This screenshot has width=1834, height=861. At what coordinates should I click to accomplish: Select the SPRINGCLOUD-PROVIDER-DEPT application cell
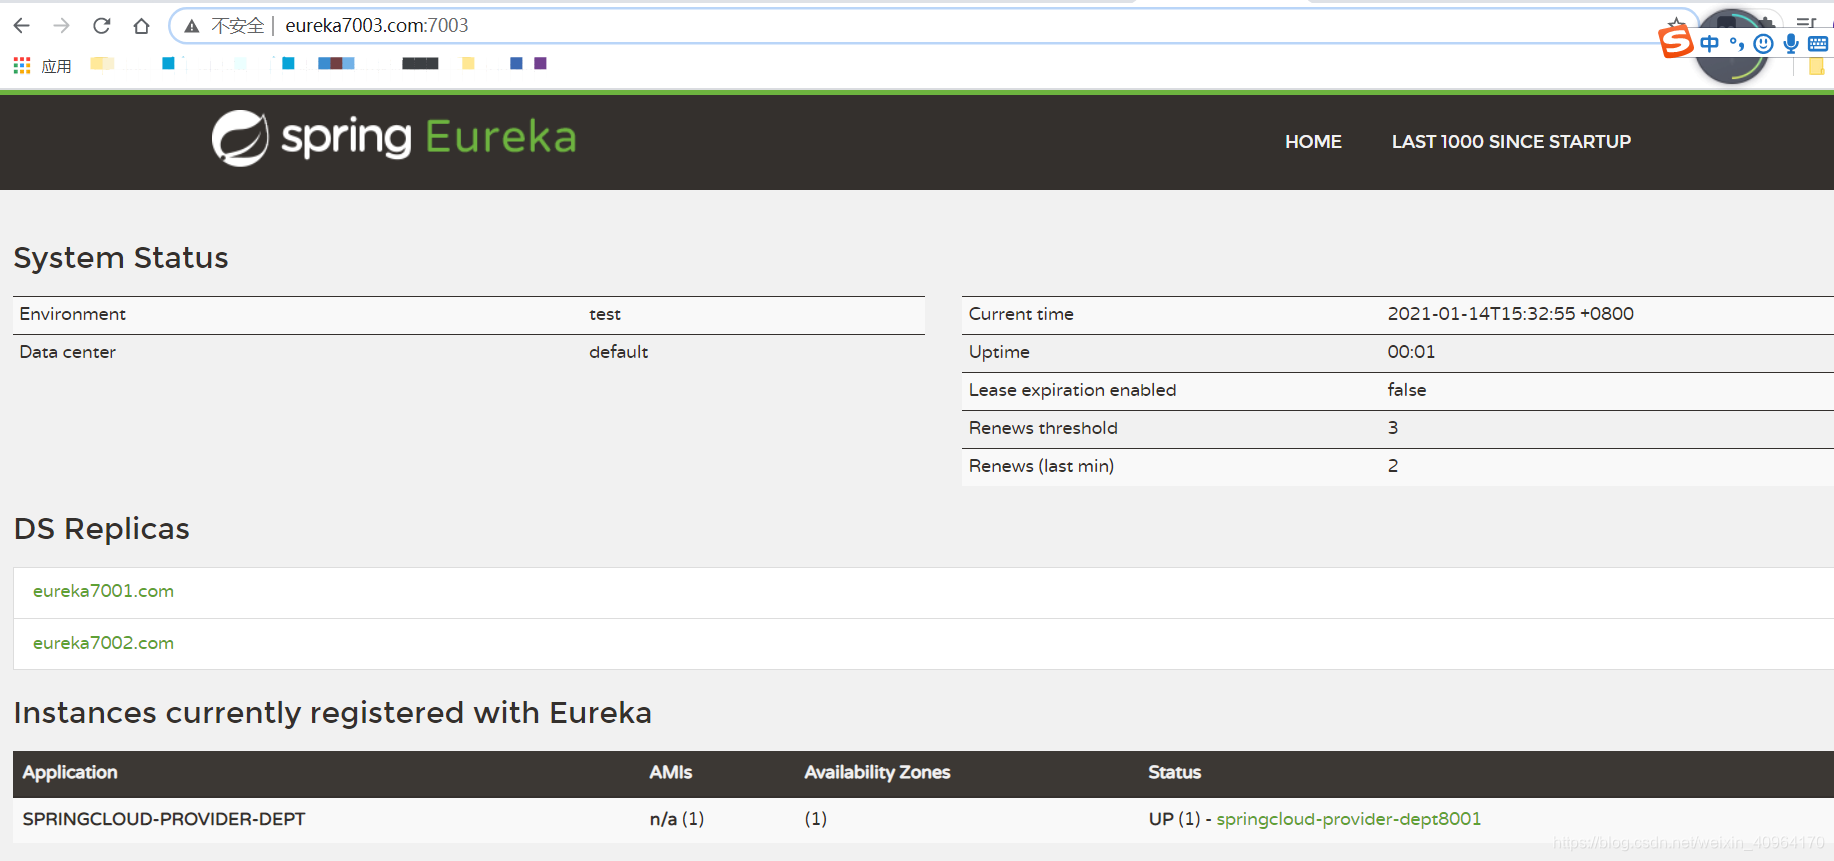click(x=164, y=819)
